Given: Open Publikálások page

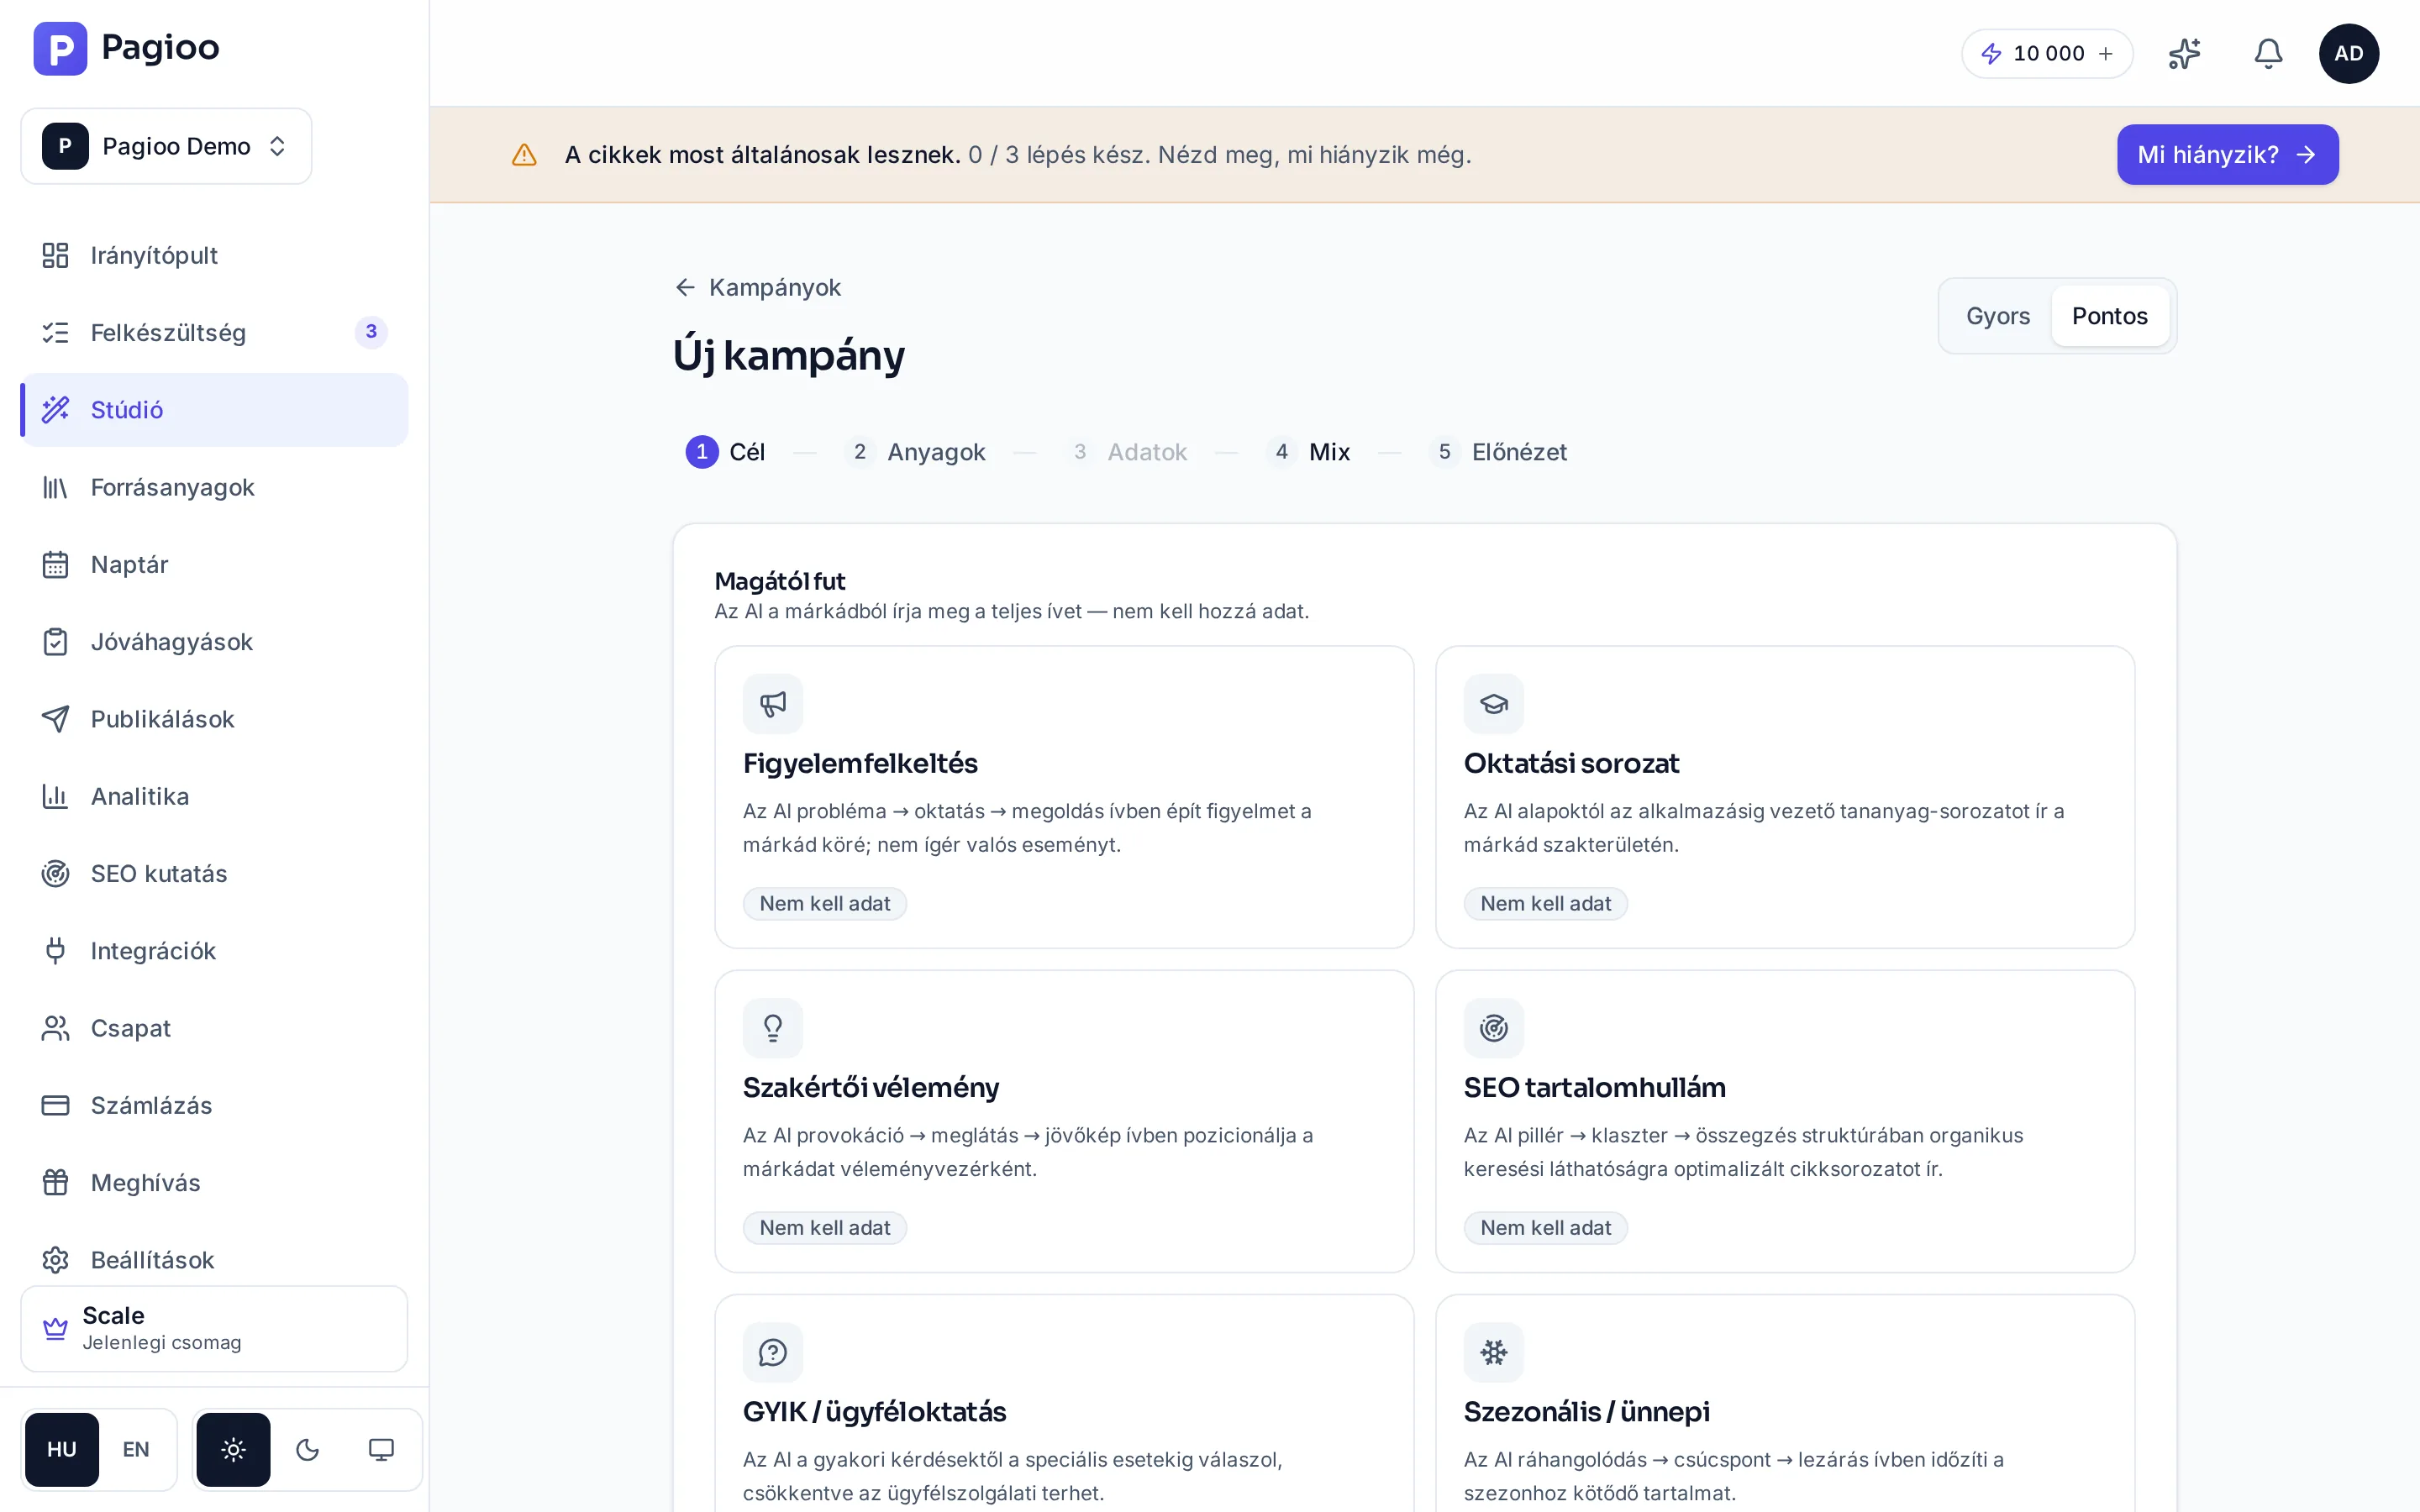Looking at the screenshot, I should point(214,719).
